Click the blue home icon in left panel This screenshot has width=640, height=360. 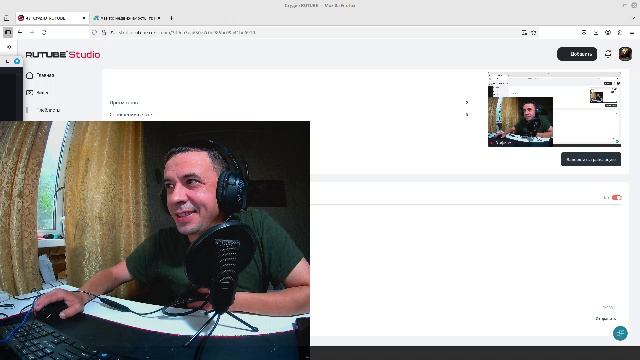click(x=17, y=61)
